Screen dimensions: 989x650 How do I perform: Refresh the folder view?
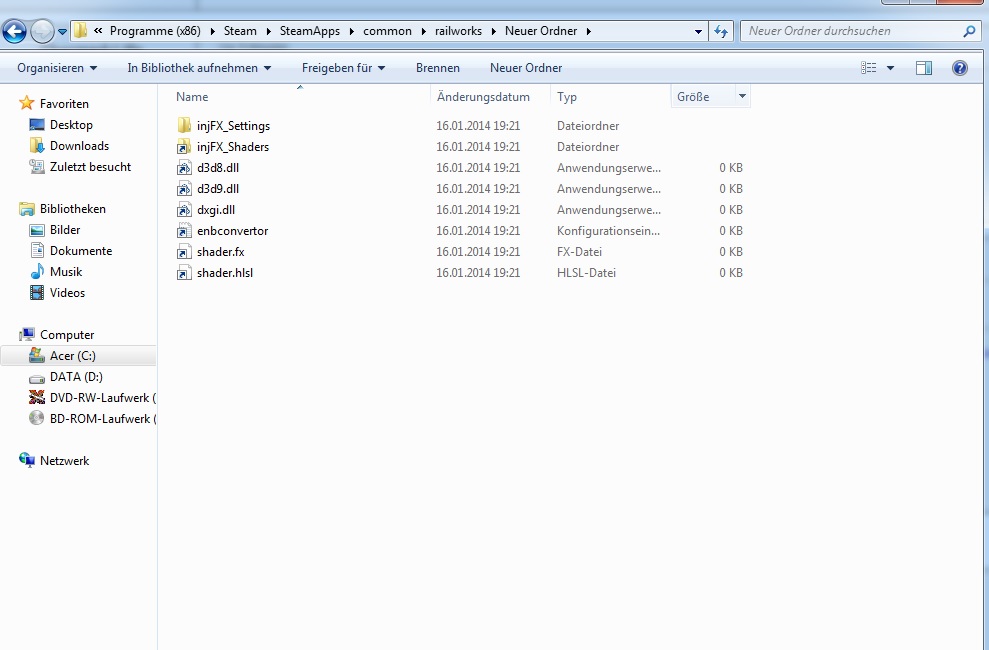point(721,31)
